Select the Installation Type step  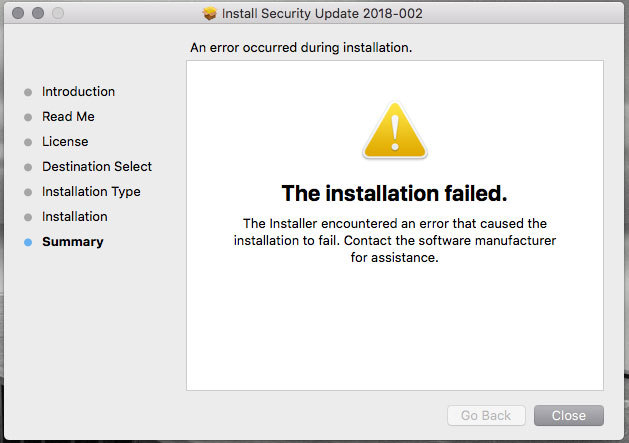coord(91,192)
